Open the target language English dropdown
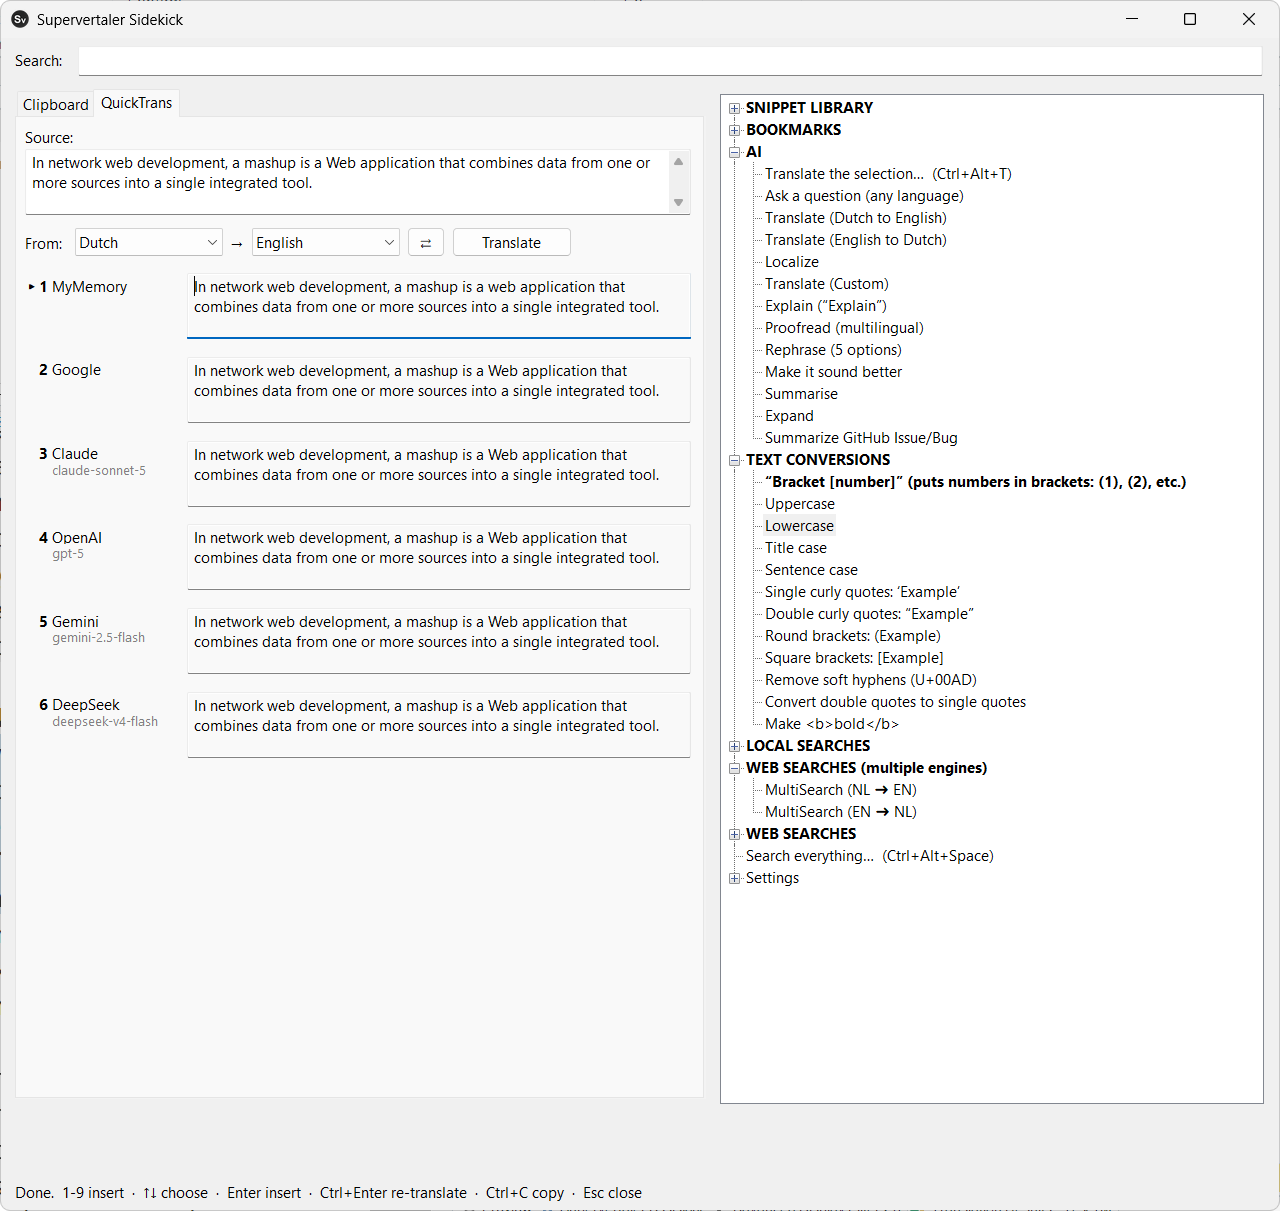This screenshot has width=1280, height=1211. [x=326, y=243]
